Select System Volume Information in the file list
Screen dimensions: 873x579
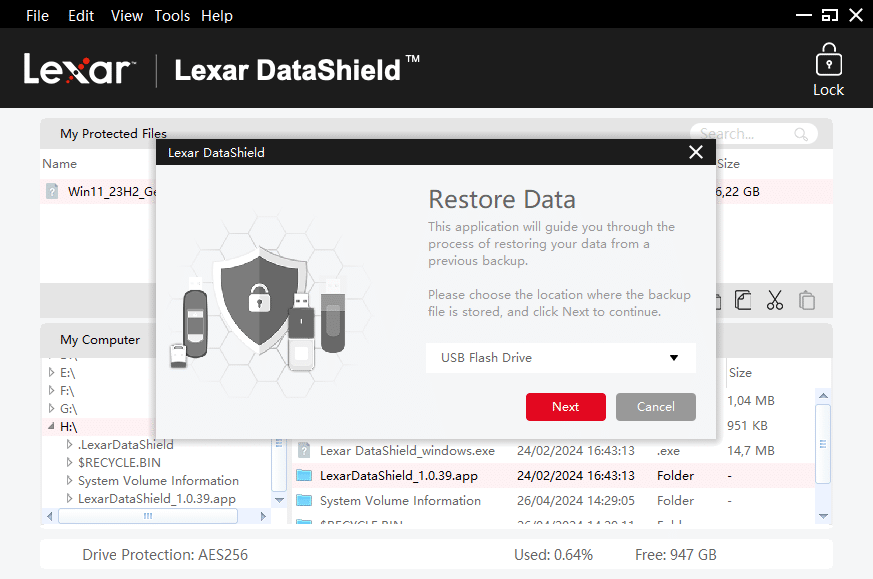point(400,501)
